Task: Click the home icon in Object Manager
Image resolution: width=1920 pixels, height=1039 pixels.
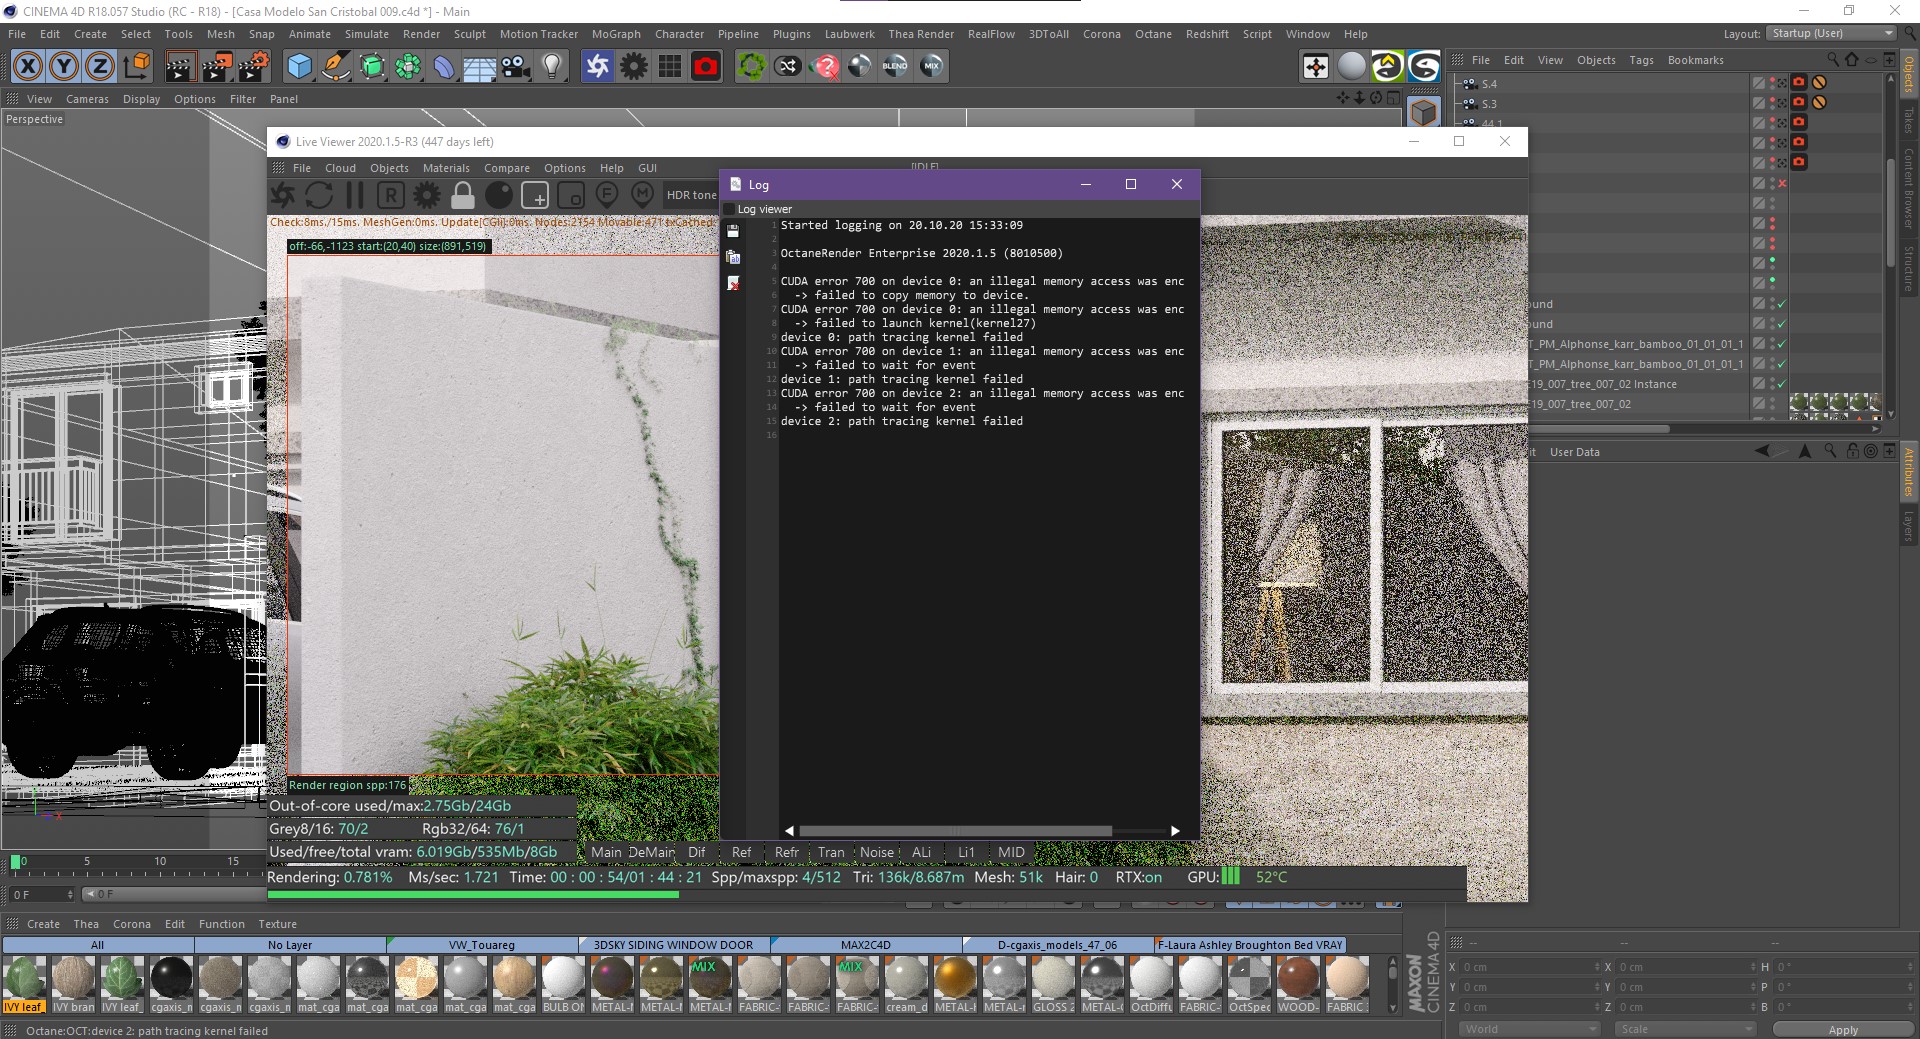Action: tap(1851, 60)
